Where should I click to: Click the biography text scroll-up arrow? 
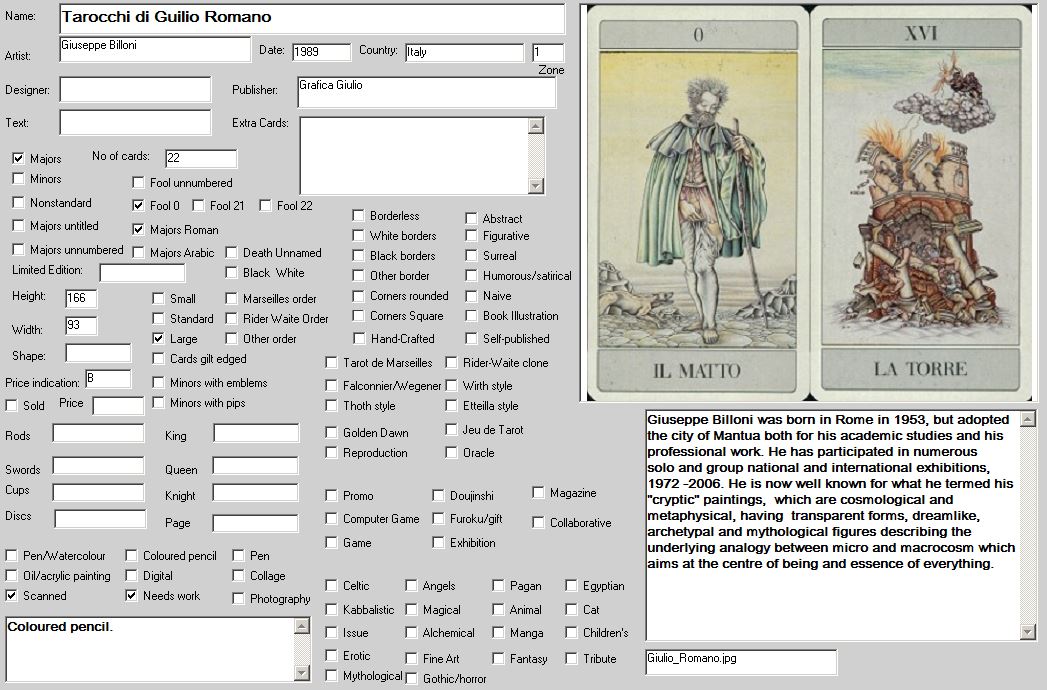coord(1028,419)
